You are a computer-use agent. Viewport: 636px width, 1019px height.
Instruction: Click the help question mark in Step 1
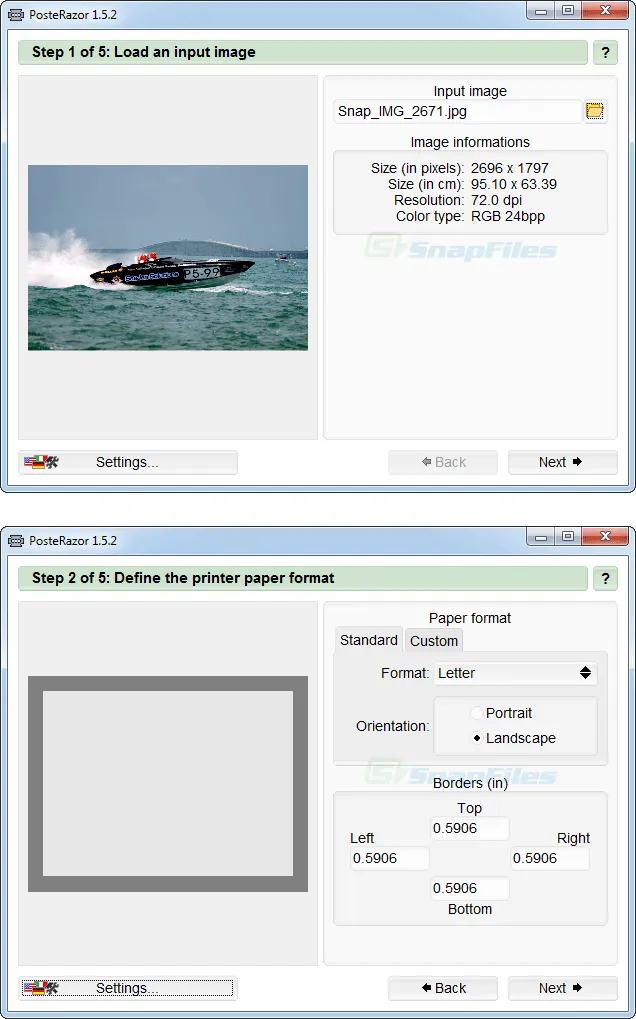coord(605,53)
